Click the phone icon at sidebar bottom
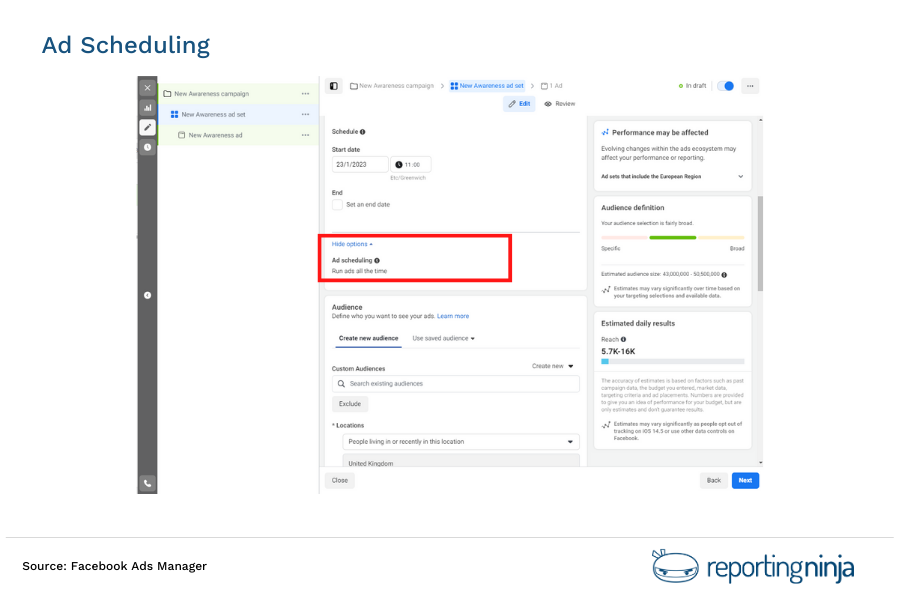 (148, 483)
